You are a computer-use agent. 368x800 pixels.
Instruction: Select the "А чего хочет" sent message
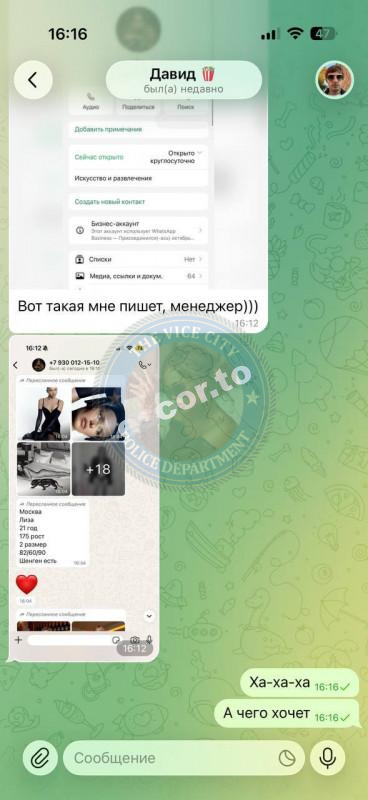(286, 713)
